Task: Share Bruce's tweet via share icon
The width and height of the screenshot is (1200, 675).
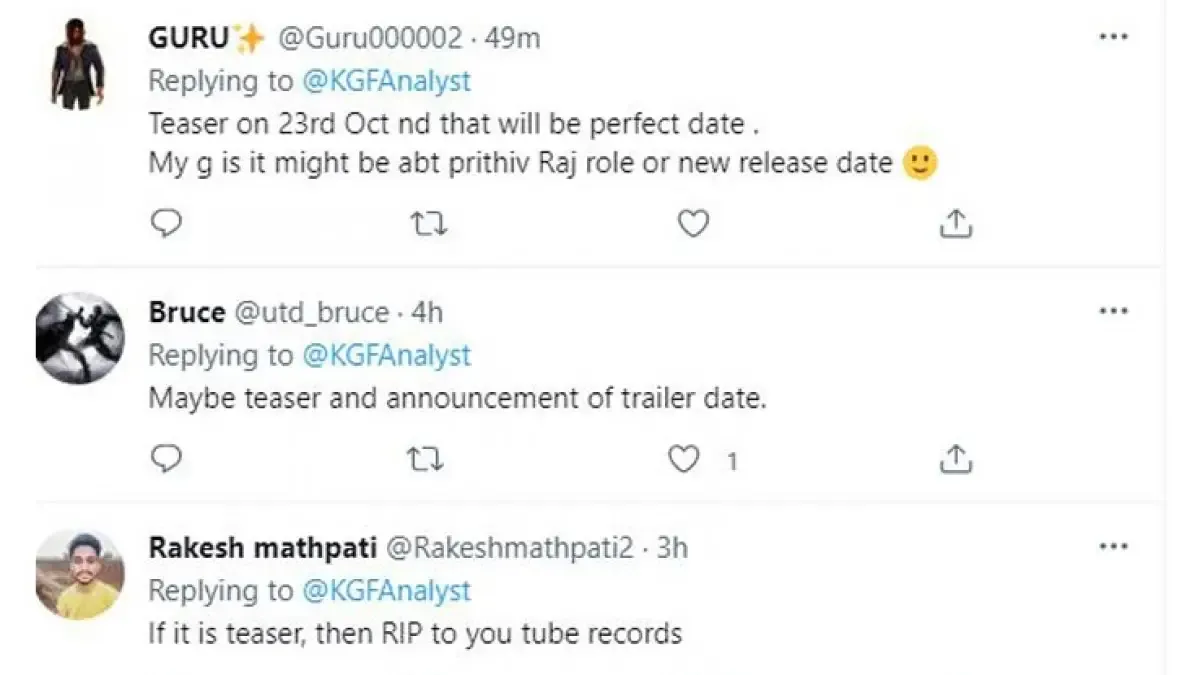Action: click(956, 459)
